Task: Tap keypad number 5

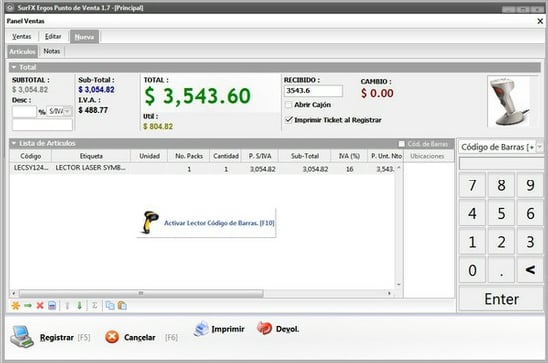Action: coord(501,213)
